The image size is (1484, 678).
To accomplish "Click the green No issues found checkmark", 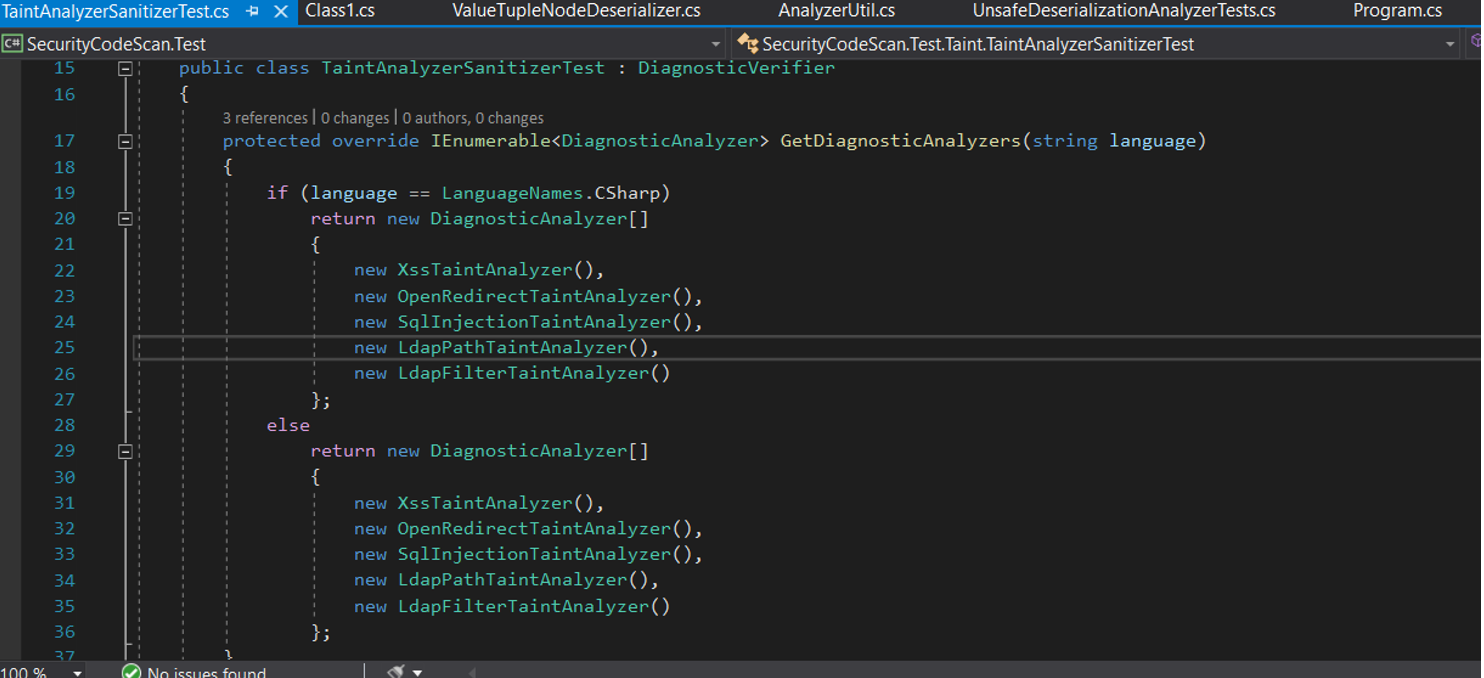I will (131, 672).
